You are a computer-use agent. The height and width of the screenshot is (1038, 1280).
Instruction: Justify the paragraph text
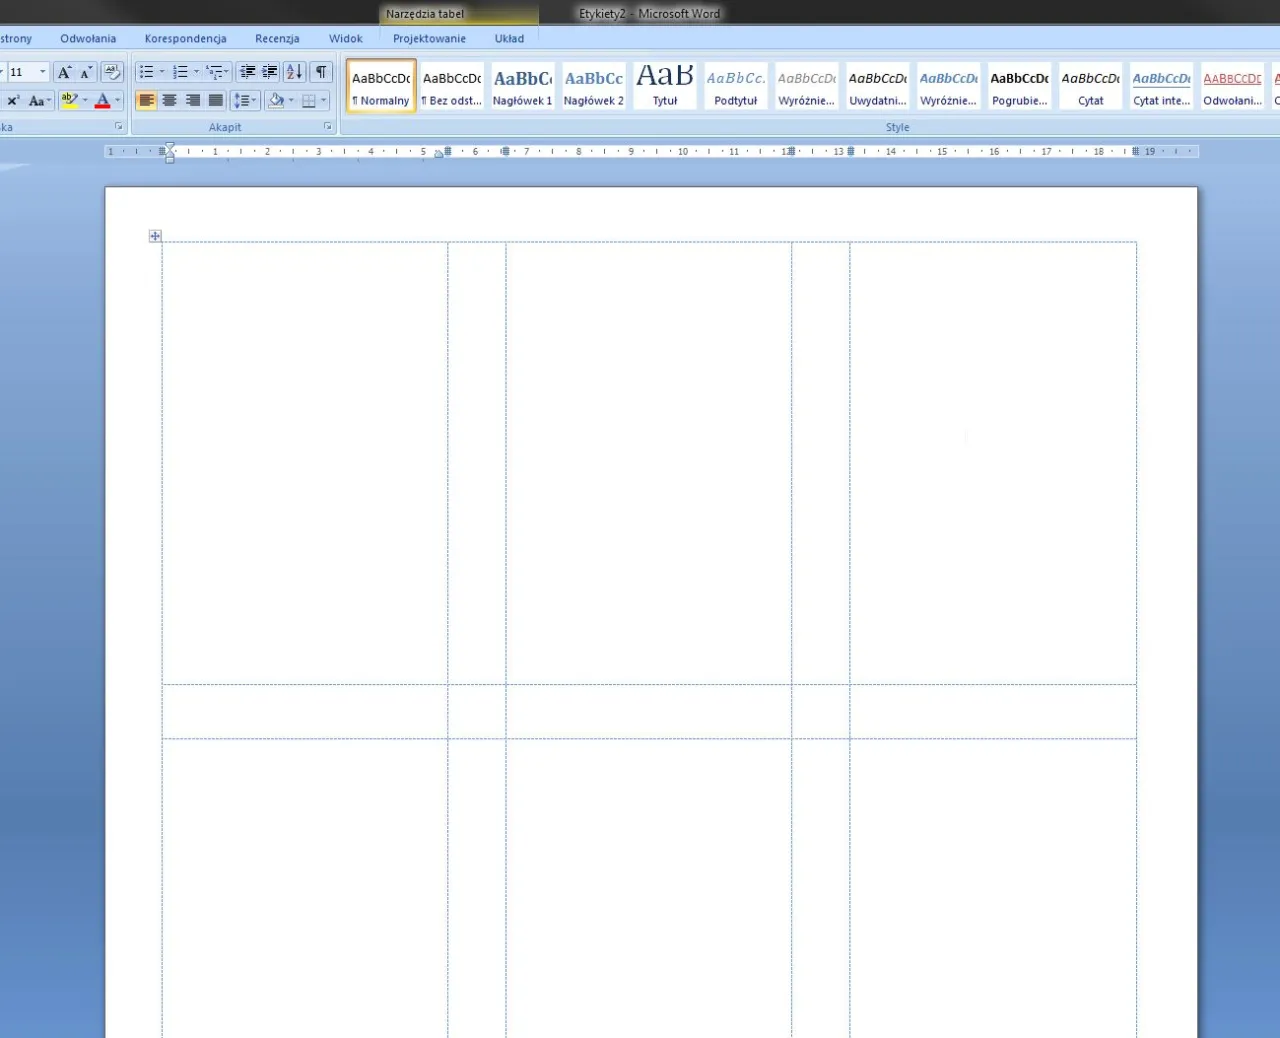coord(215,101)
